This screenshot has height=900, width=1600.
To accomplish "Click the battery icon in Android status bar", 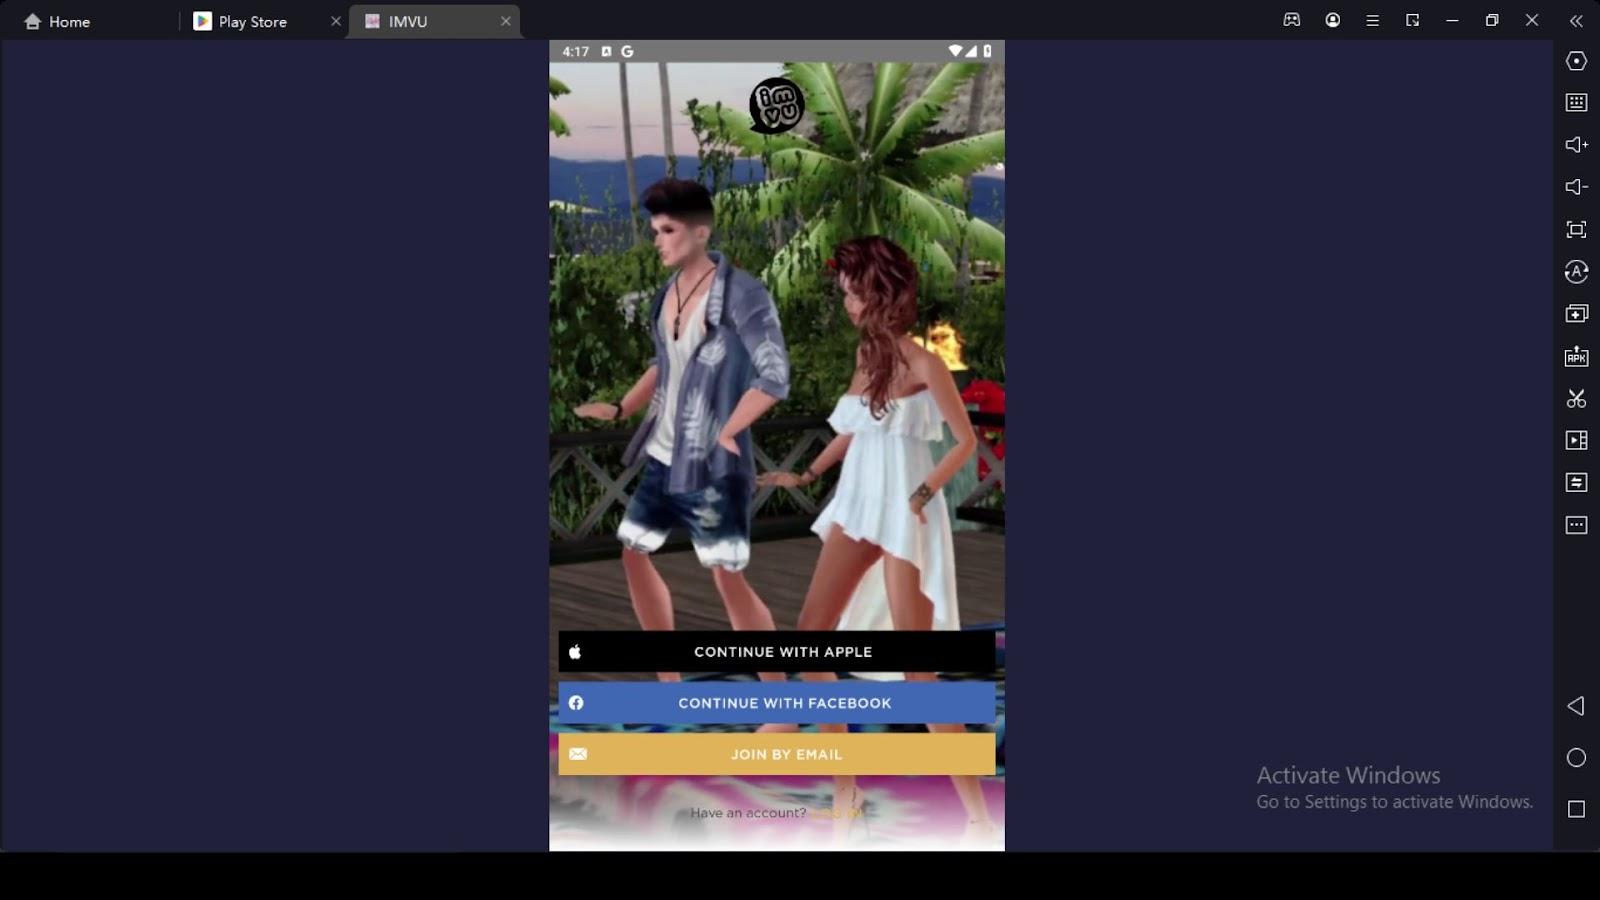I will (987, 51).
